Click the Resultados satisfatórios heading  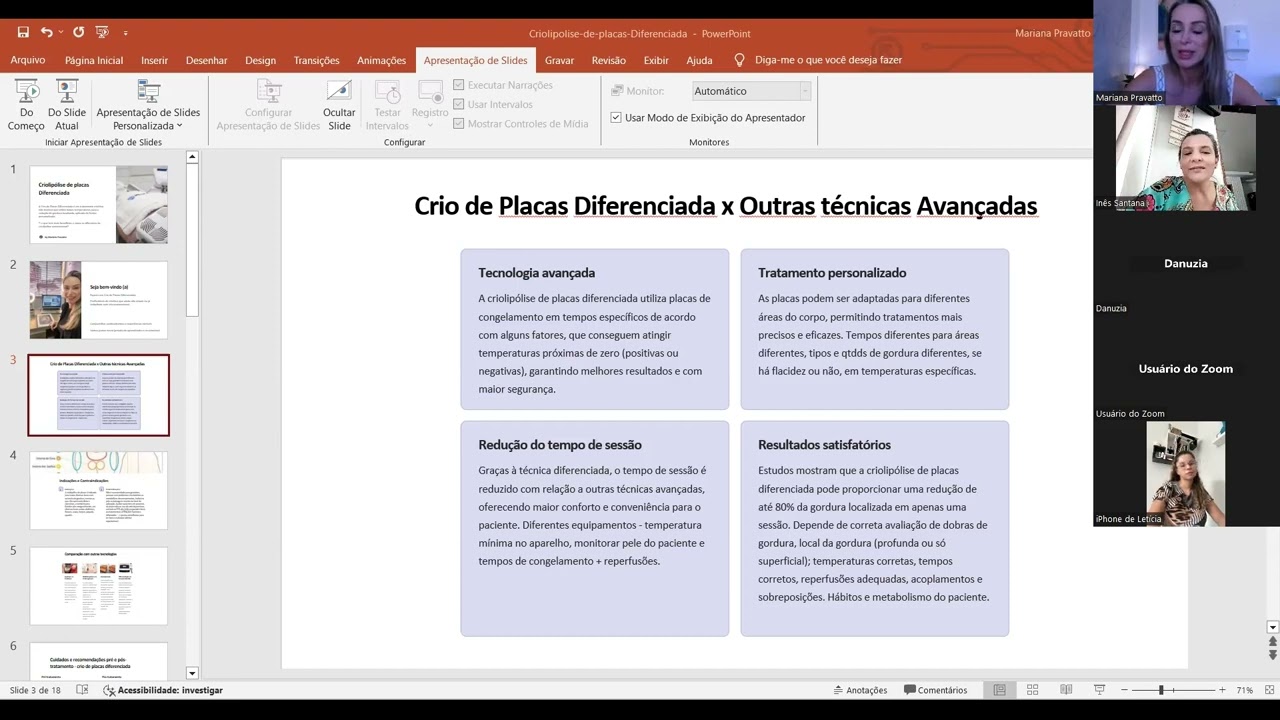coord(824,445)
